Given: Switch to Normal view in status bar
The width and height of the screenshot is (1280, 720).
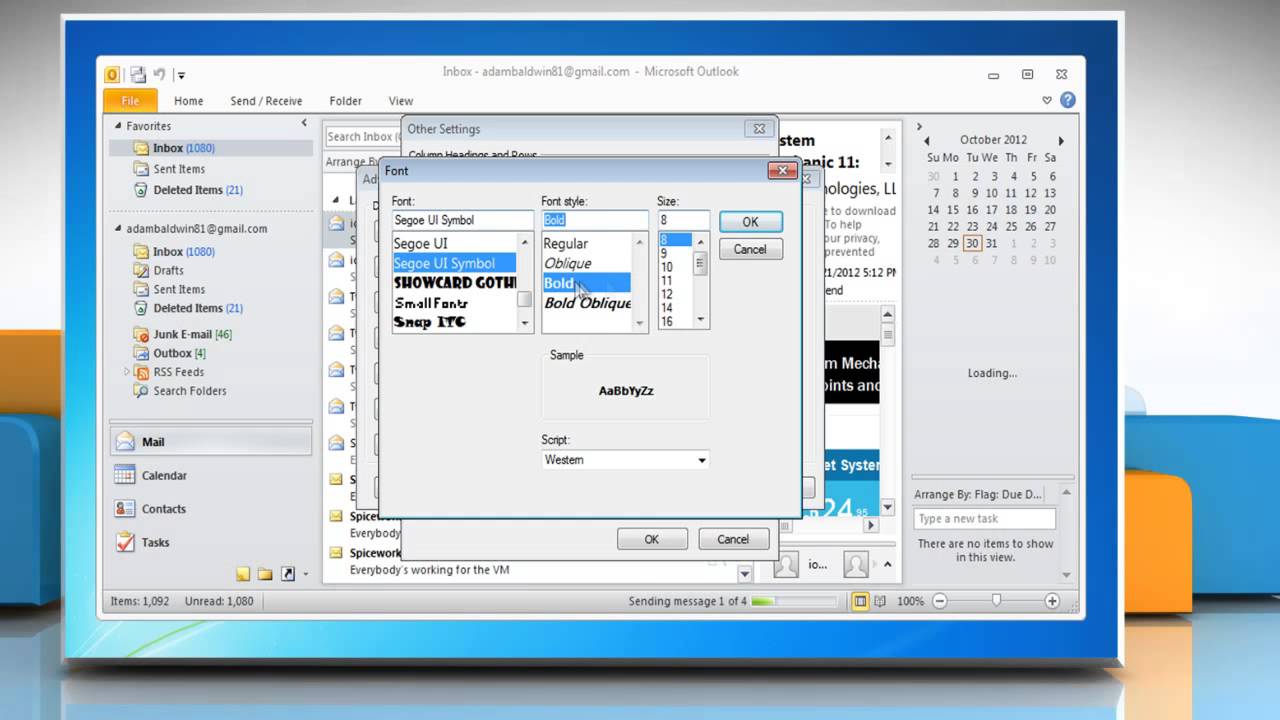Looking at the screenshot, I should (x=860, y=601).
